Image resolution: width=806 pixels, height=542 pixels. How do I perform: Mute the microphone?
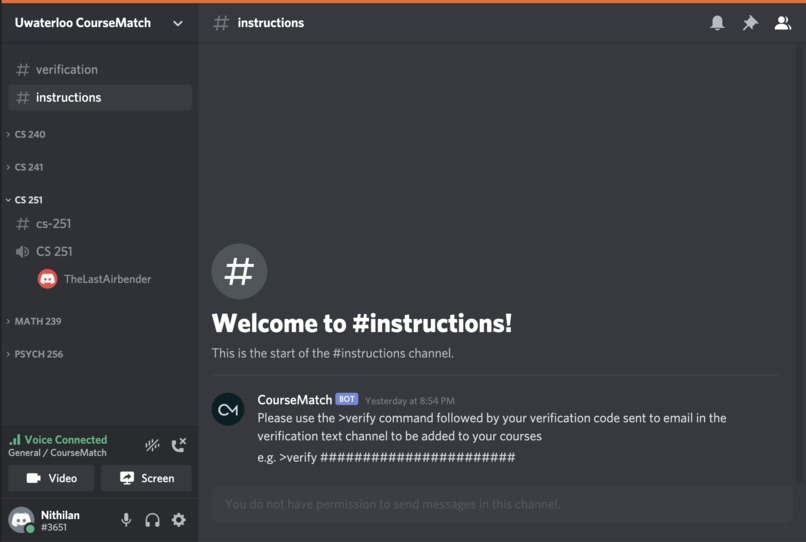(126, 520)
